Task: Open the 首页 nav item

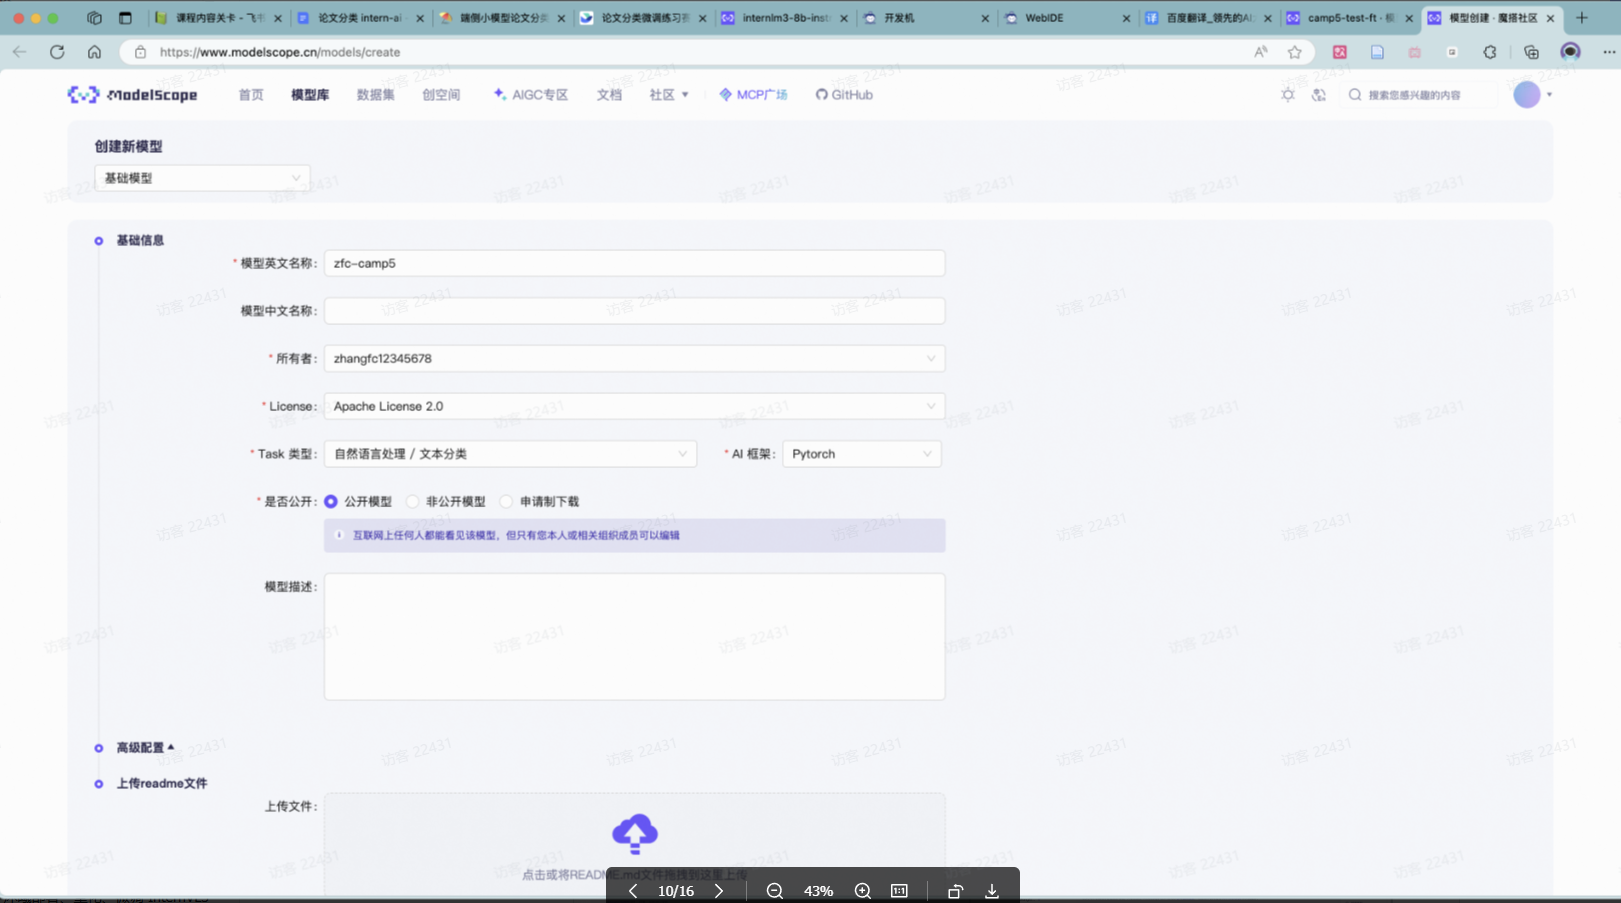Action: (251, 95)
